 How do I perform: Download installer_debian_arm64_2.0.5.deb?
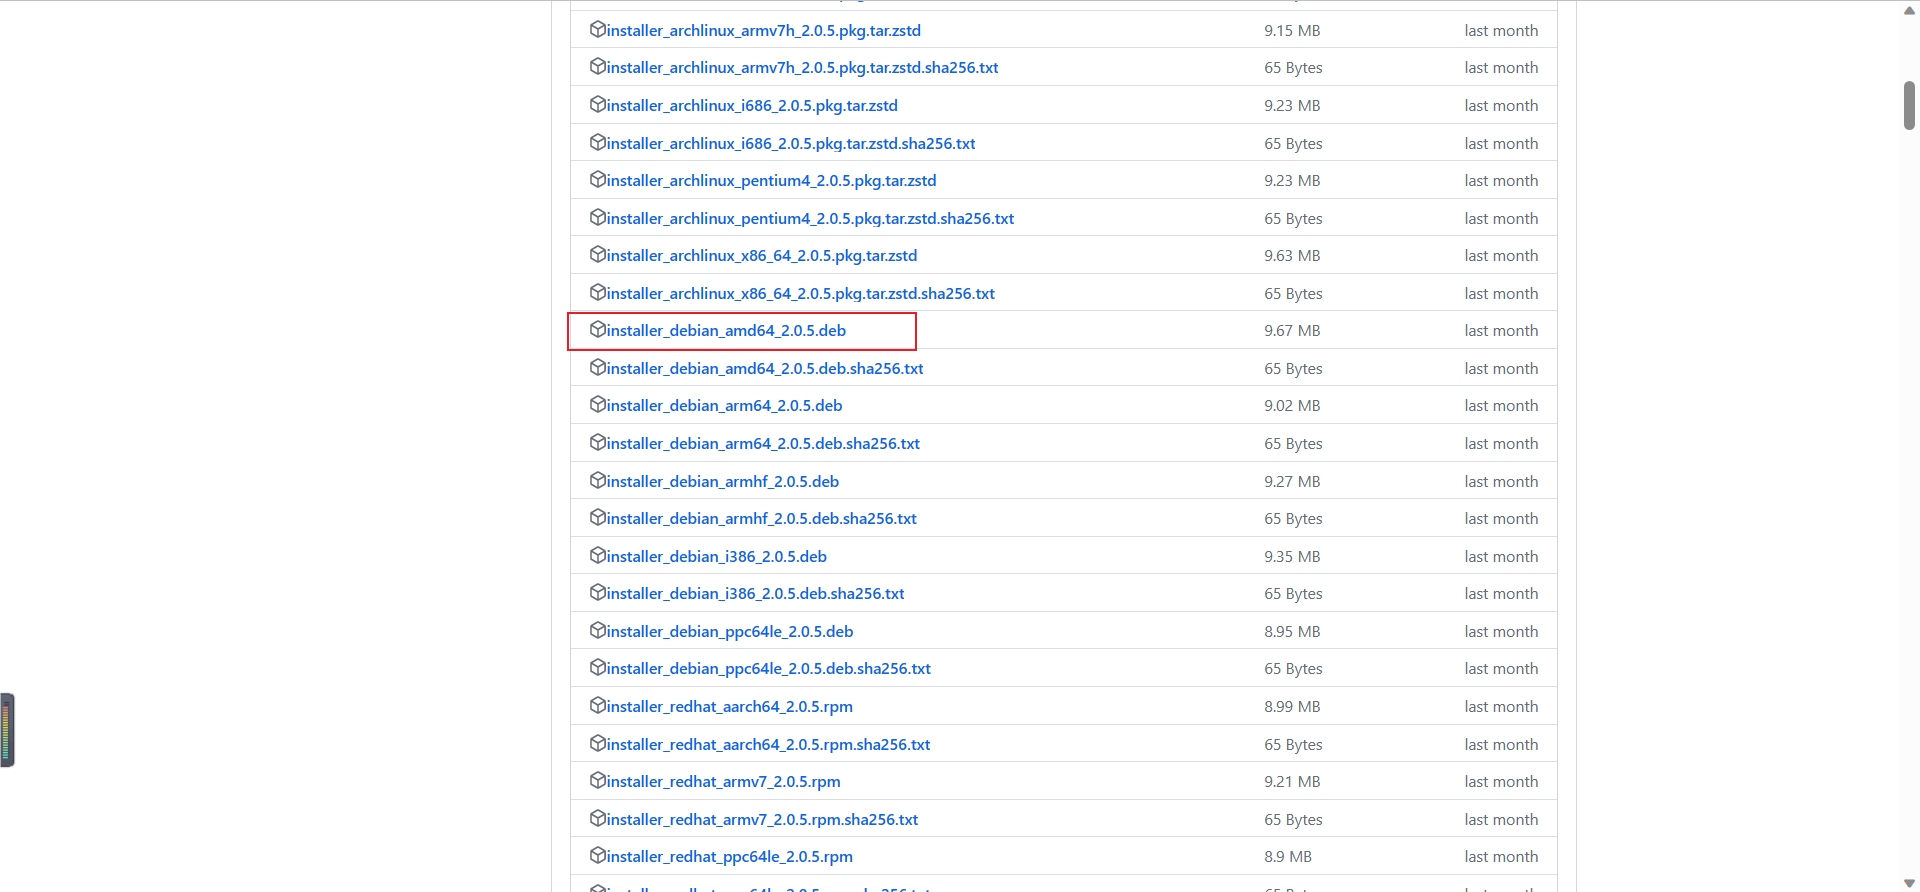pos(724,406)
